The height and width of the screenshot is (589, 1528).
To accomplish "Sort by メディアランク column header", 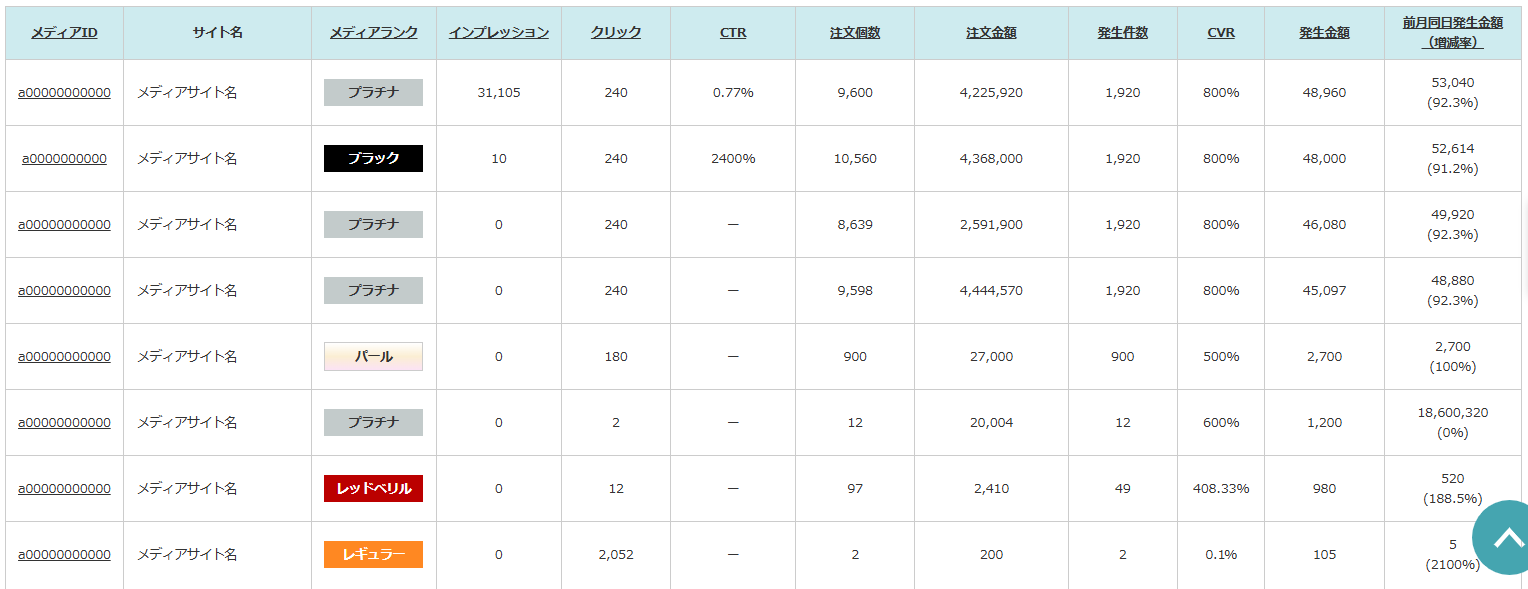I will (x=373, y=33).
